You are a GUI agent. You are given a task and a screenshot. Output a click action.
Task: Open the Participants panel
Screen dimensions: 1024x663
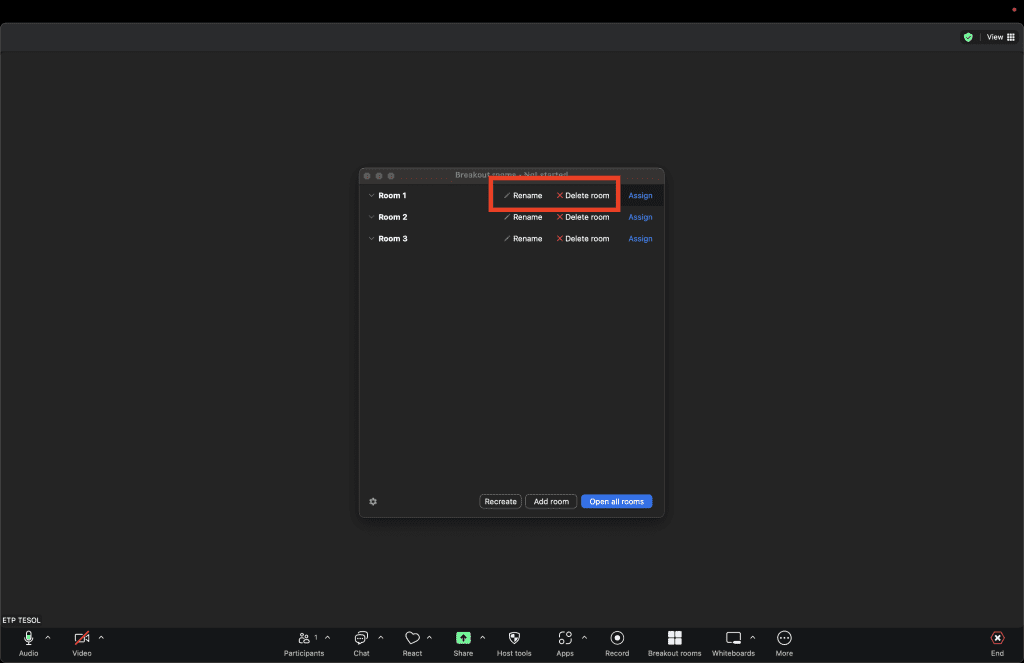304,640
